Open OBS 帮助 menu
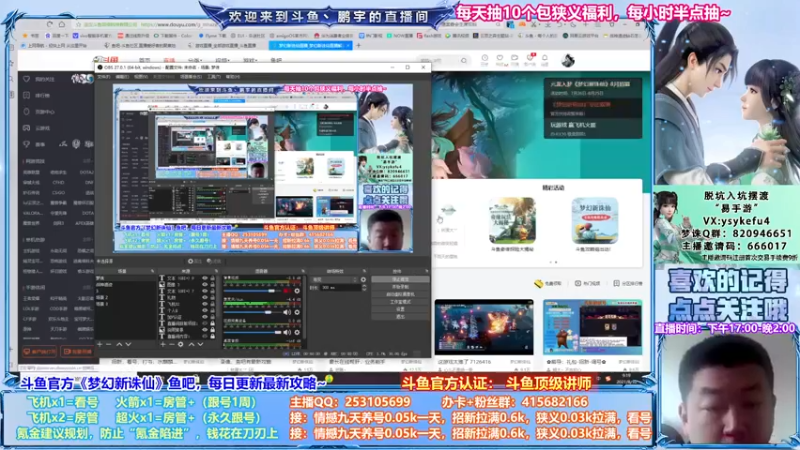Viewport: 800px width, 450px height. tap(233, 77)
